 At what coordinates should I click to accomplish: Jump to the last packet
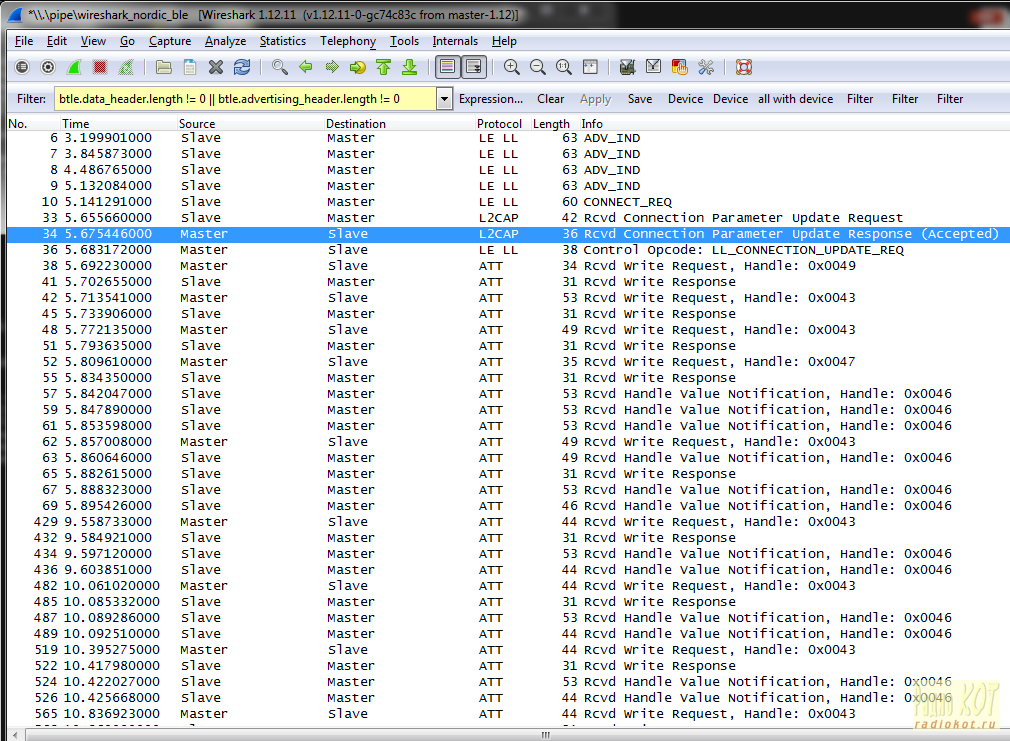[409, 67]
